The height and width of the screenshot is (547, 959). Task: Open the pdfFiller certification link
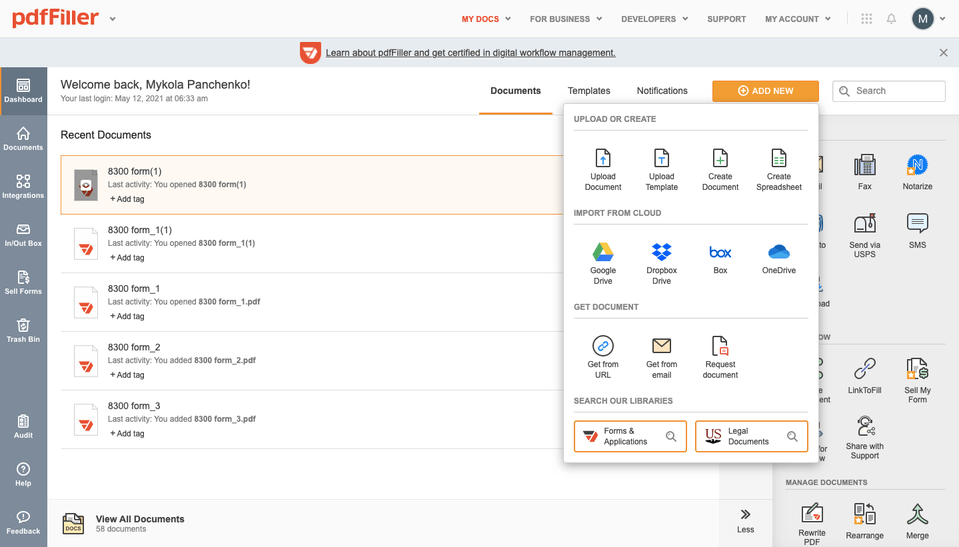point(470,53)
